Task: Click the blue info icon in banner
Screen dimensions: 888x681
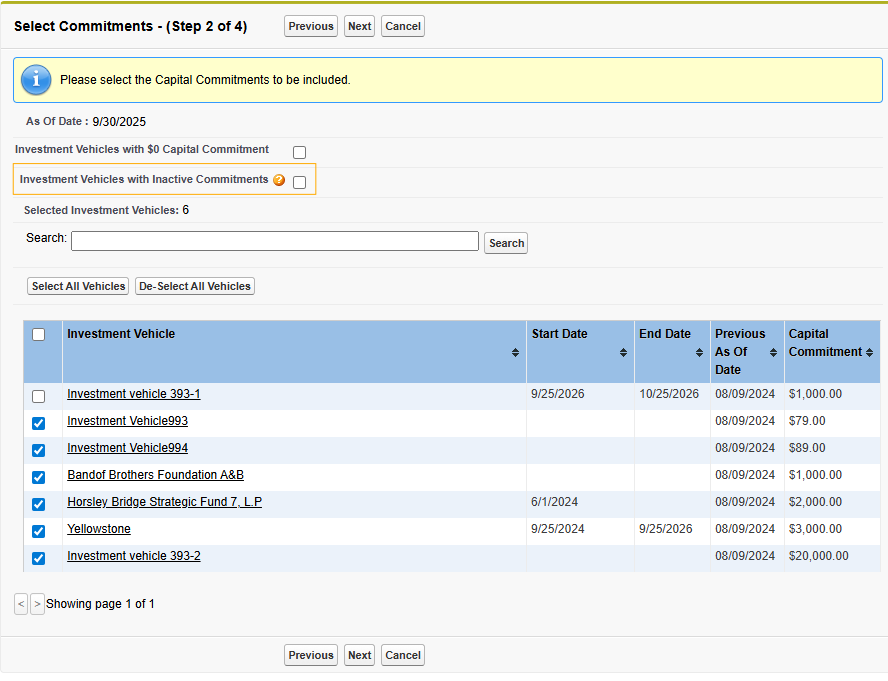Action: (x=36, y=79)
